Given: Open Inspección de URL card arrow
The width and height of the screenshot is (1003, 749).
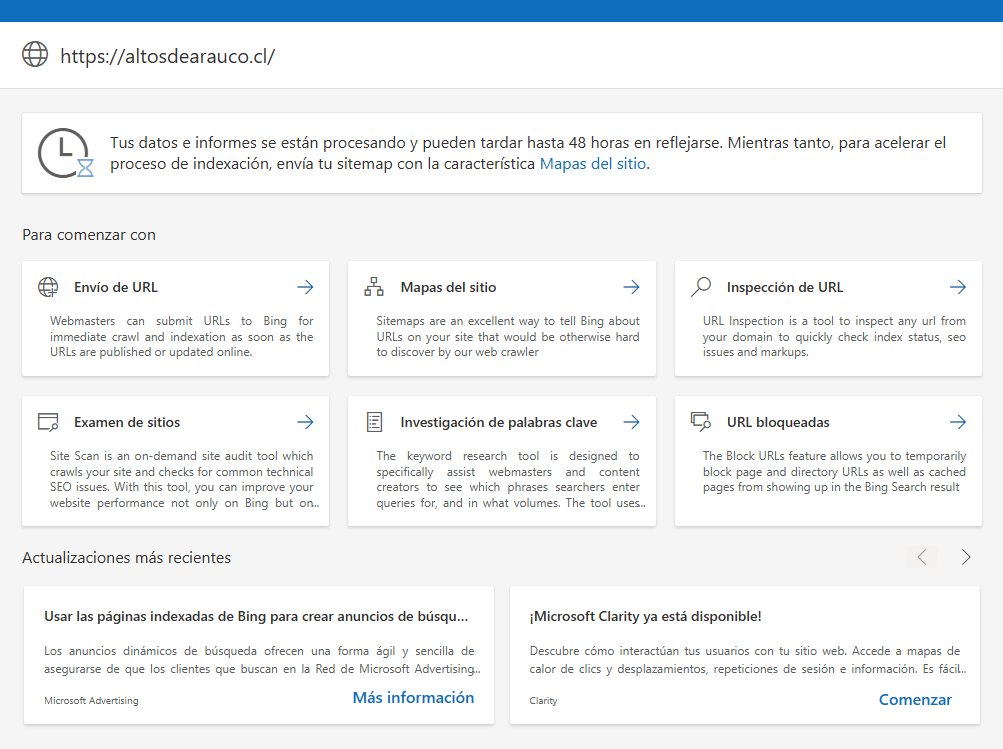Looking at the screenshot, I should point(958,288).
